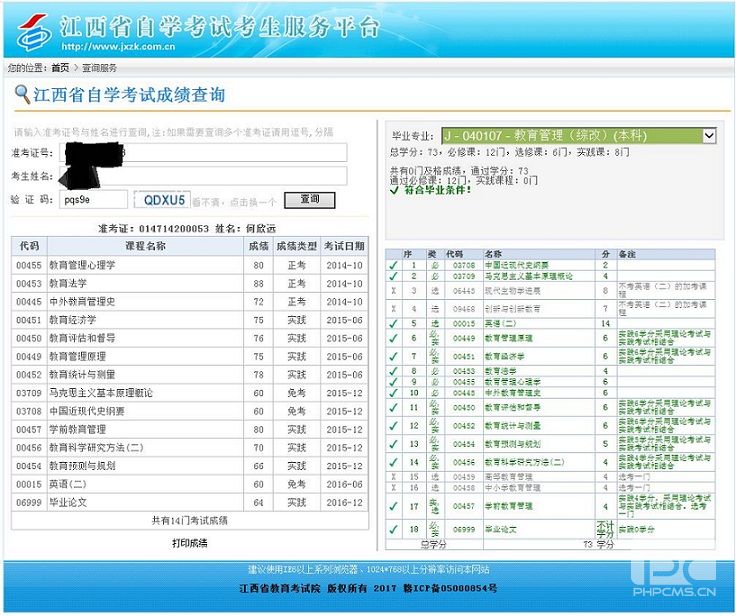Viewport: 736px width, 616px height.
Task: Click the X mark for 创新与创新教育
Action: (x=393, y=309)
